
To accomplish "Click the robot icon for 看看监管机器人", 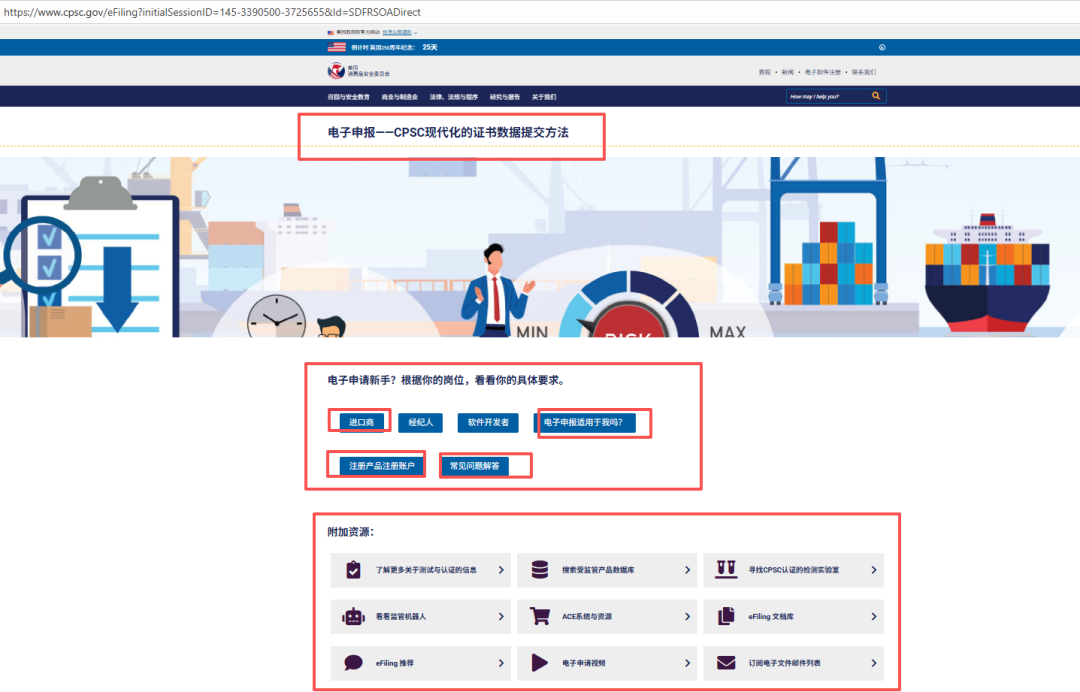I will click(x=353, y=616).
